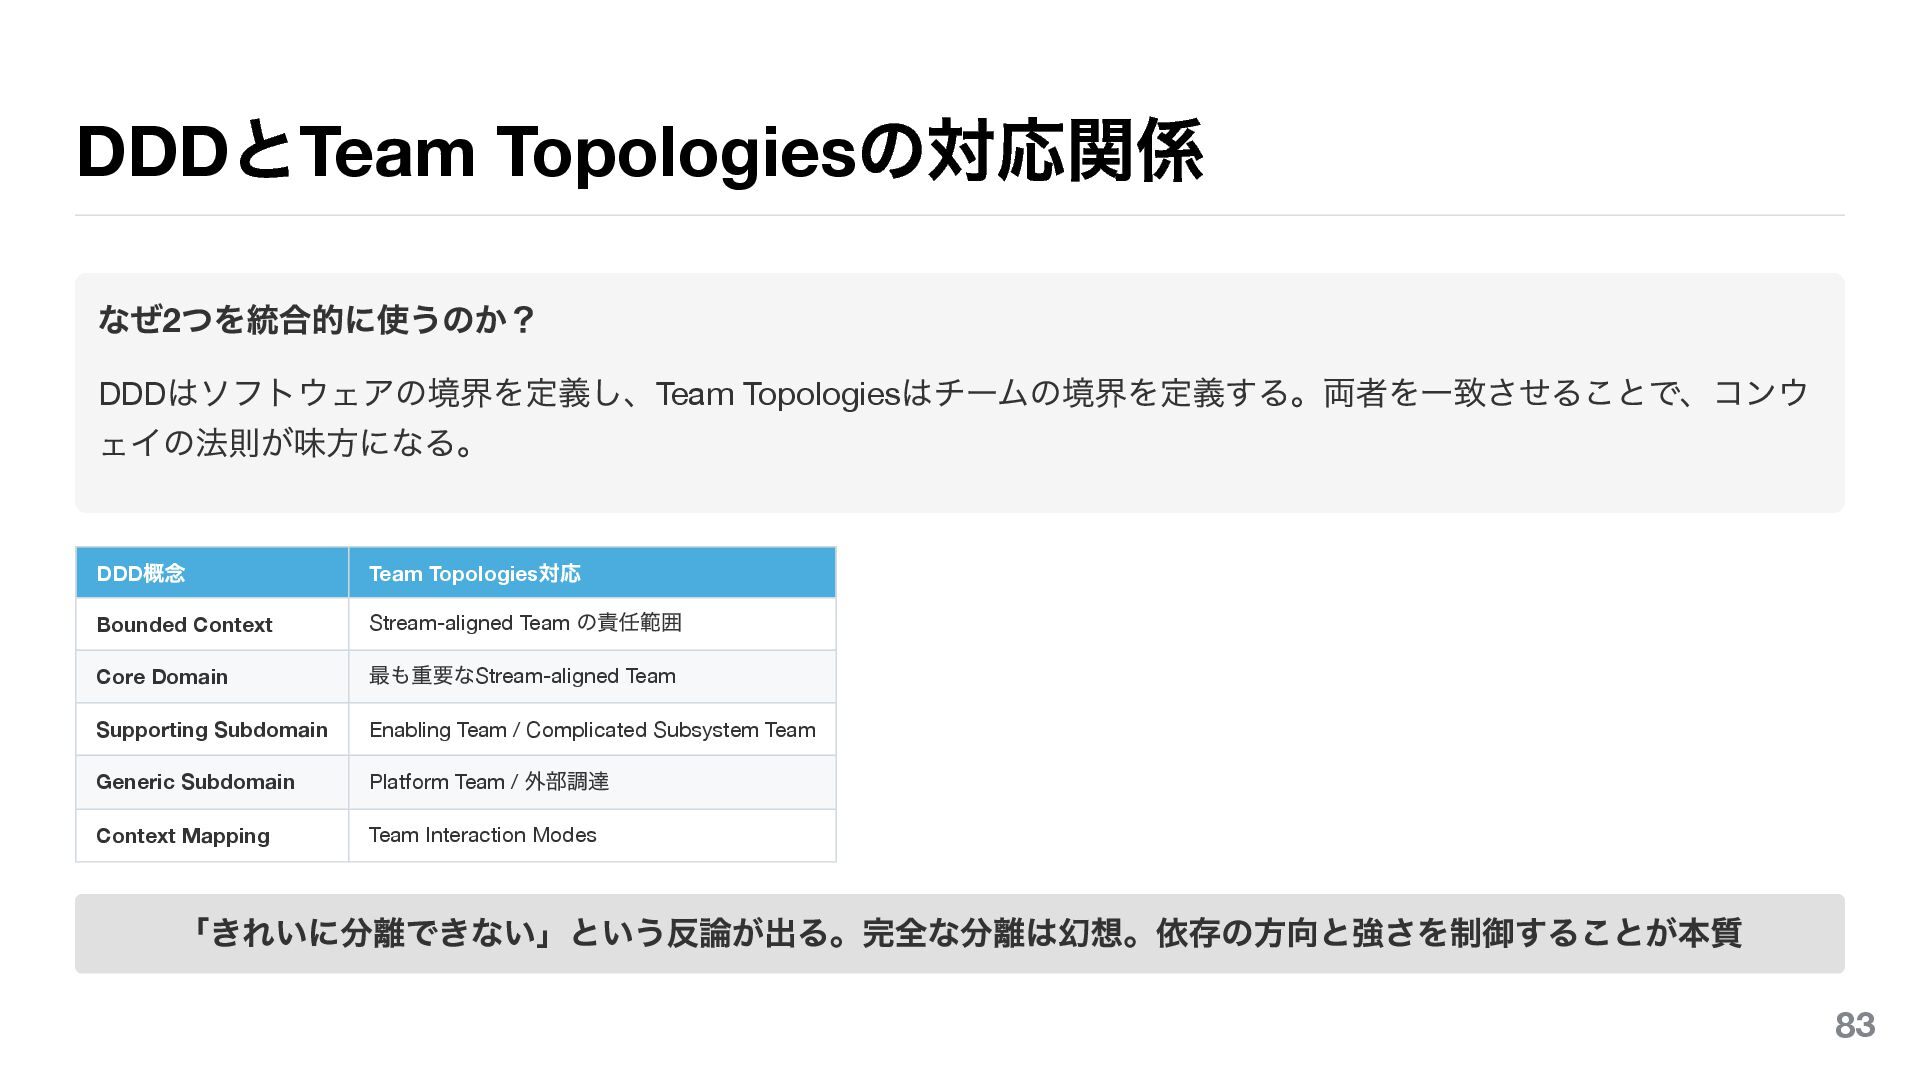Select the Generic Subdomain table cell
Image resolution: width=1920 pixels, height=1080 pixels.
pos(195,782)
